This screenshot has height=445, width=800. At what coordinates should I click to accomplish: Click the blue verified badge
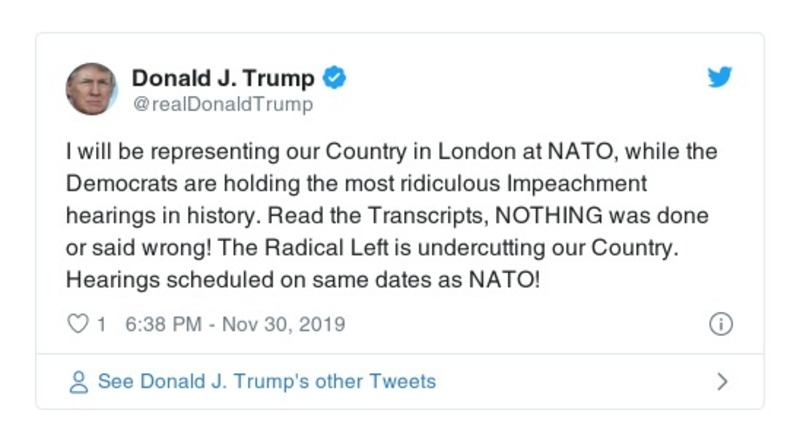pos(335,78)
